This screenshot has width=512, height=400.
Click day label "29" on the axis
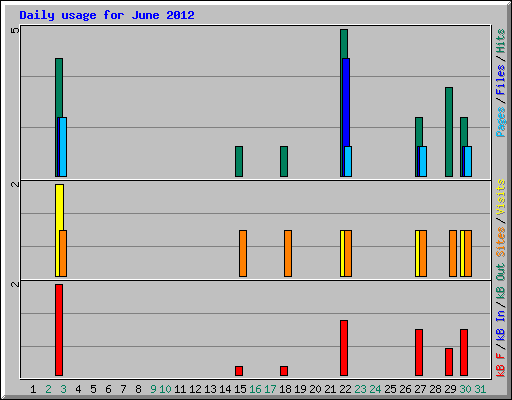click(450, 389)
